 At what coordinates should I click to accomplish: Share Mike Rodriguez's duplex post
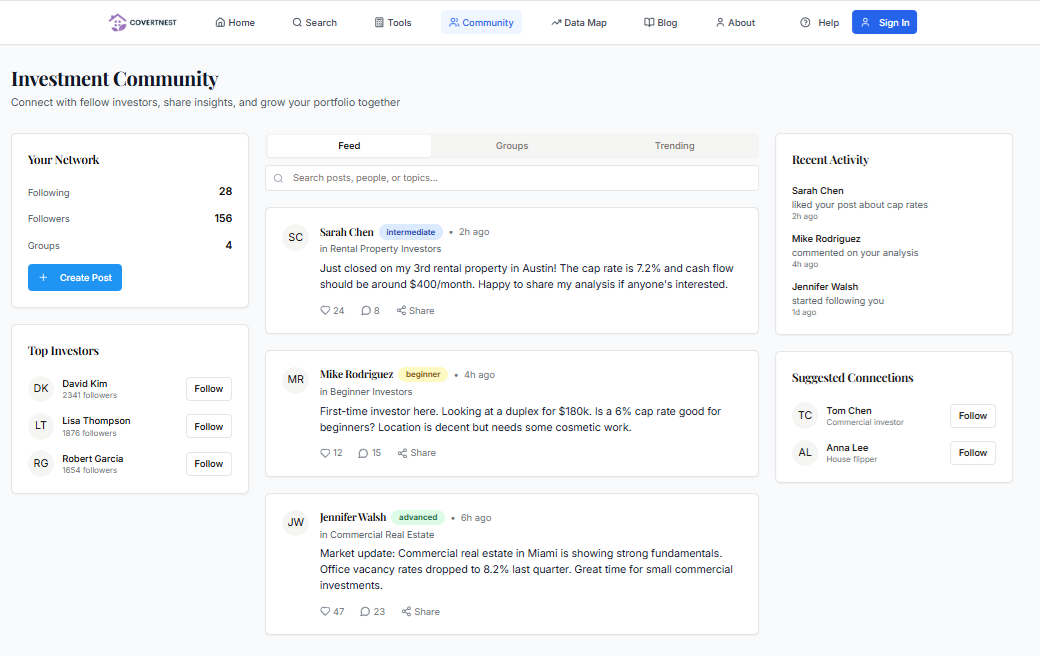pos(417,453)
